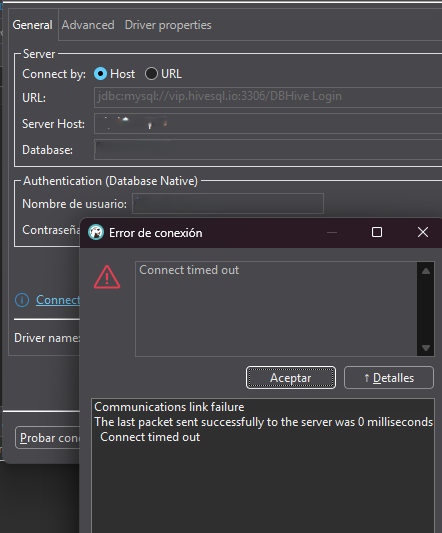Click scroll down arrow in error message box
The height and width of the screenshot is (533, 442).
426,348
